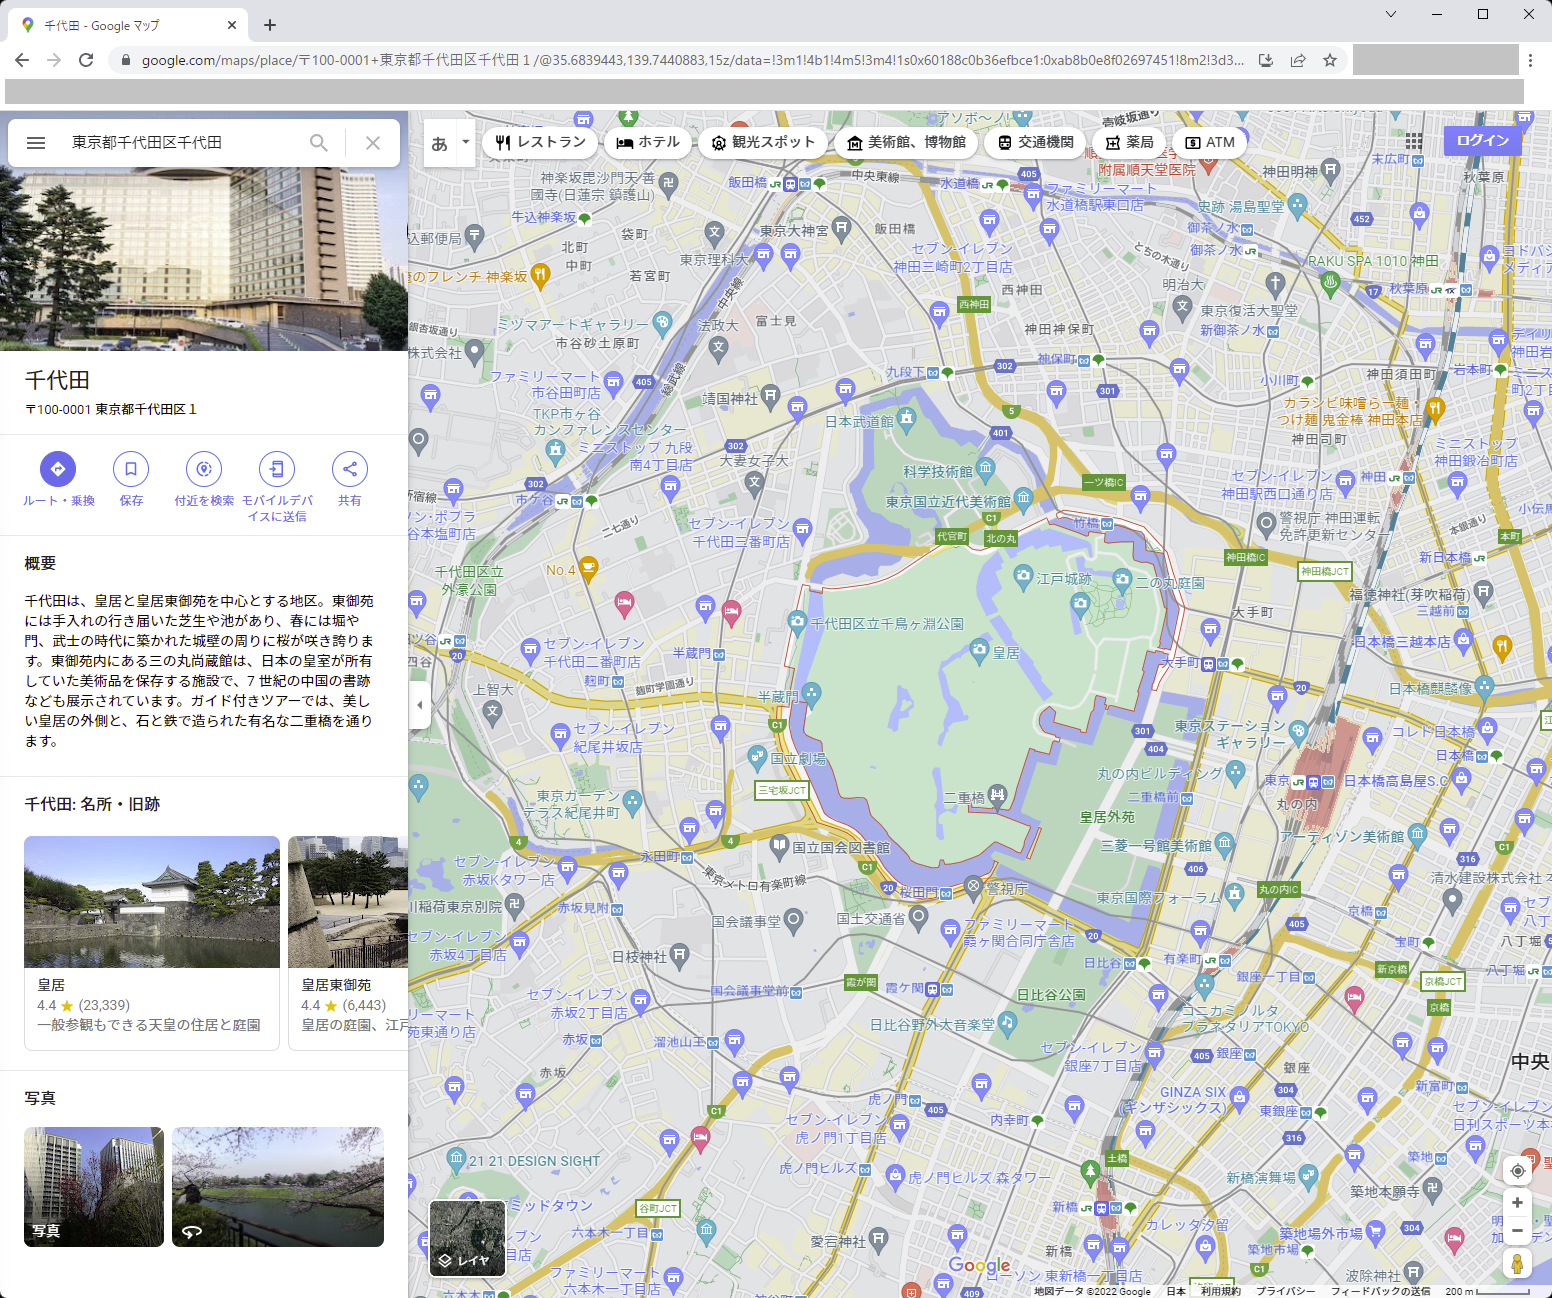Open the 写真 photo thumbnail

pyautogui.click(x=94, y=1187)
